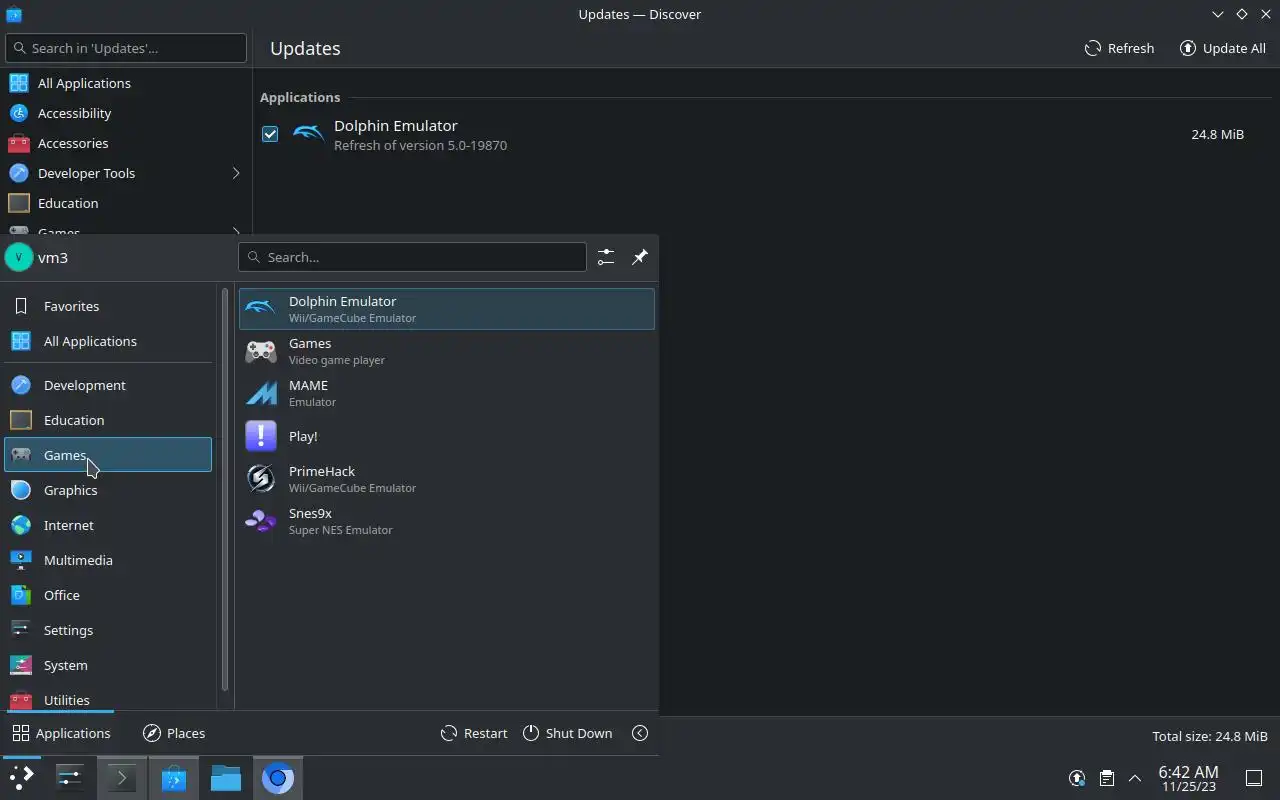Switch to the Applications tab in launcher

[x=61, y=733]
